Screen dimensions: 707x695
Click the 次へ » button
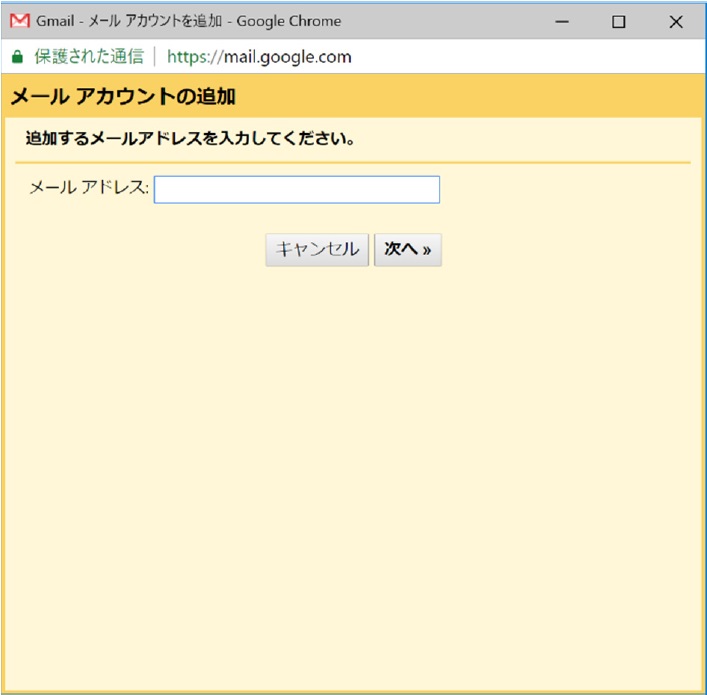point(408,249)
